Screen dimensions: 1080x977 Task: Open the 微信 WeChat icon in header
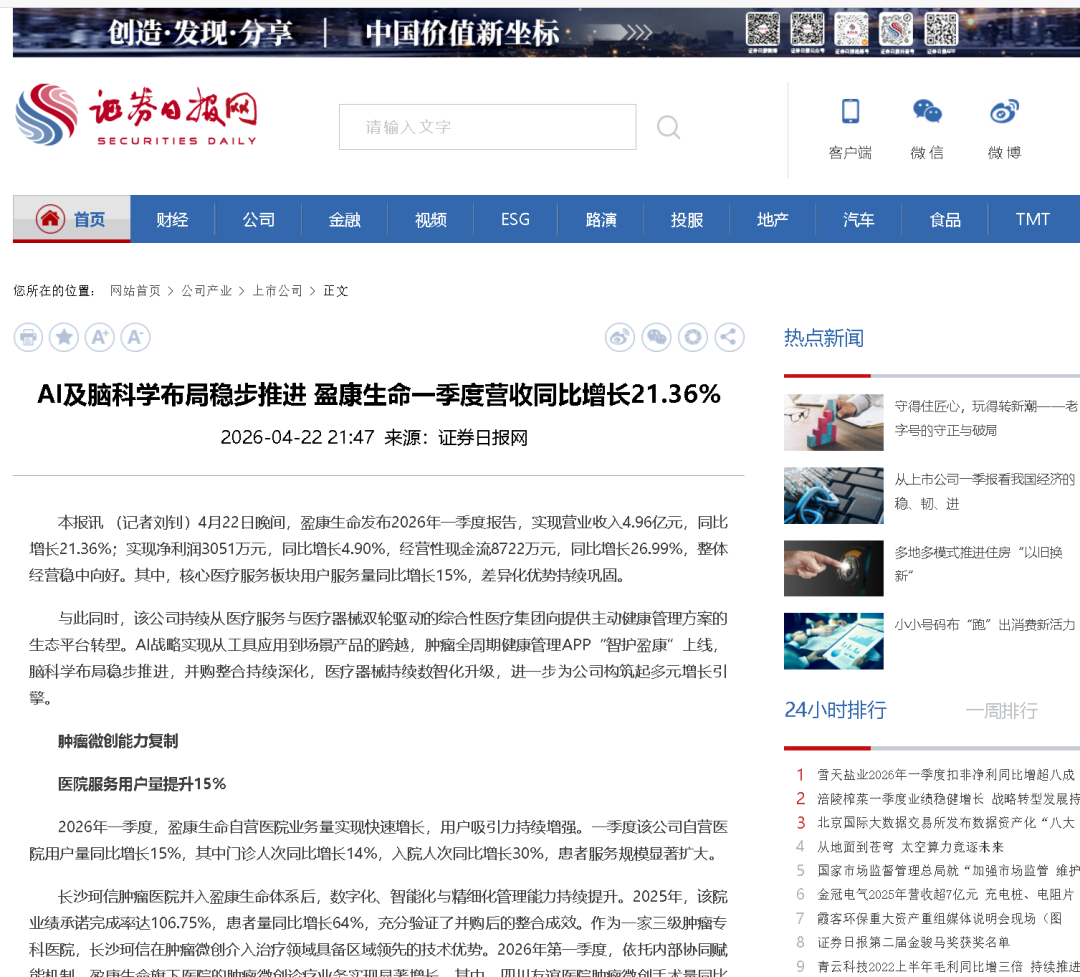[x=927, y=111]
